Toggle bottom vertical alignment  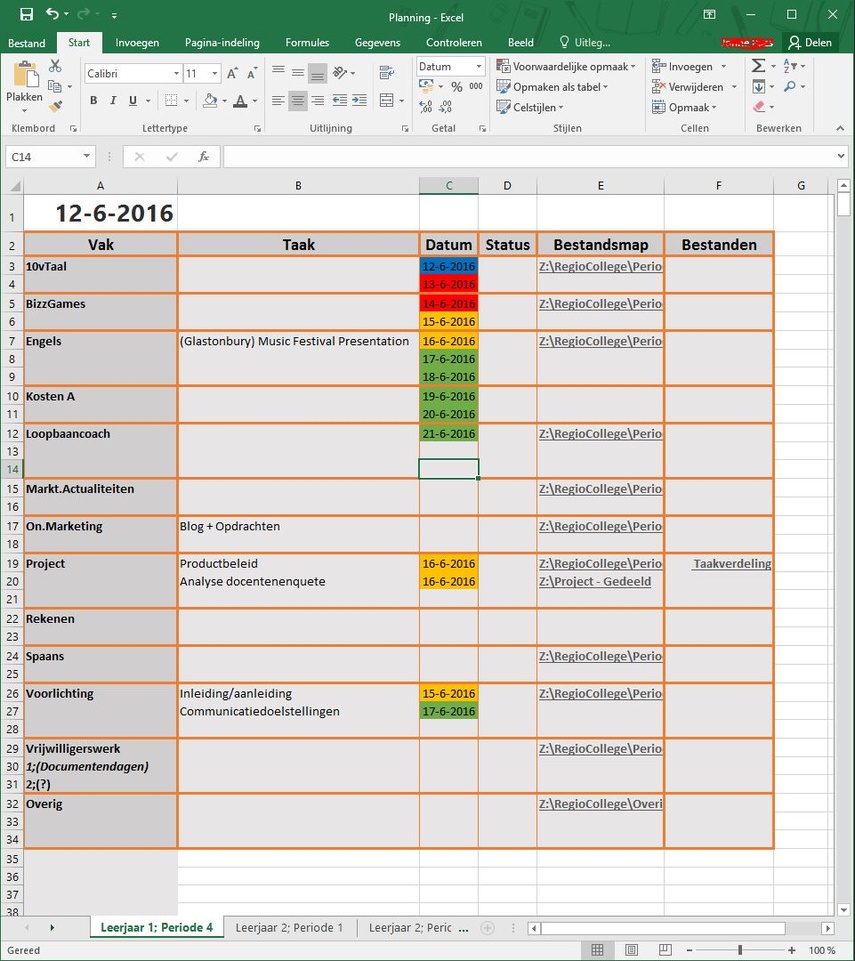[317, 73]
